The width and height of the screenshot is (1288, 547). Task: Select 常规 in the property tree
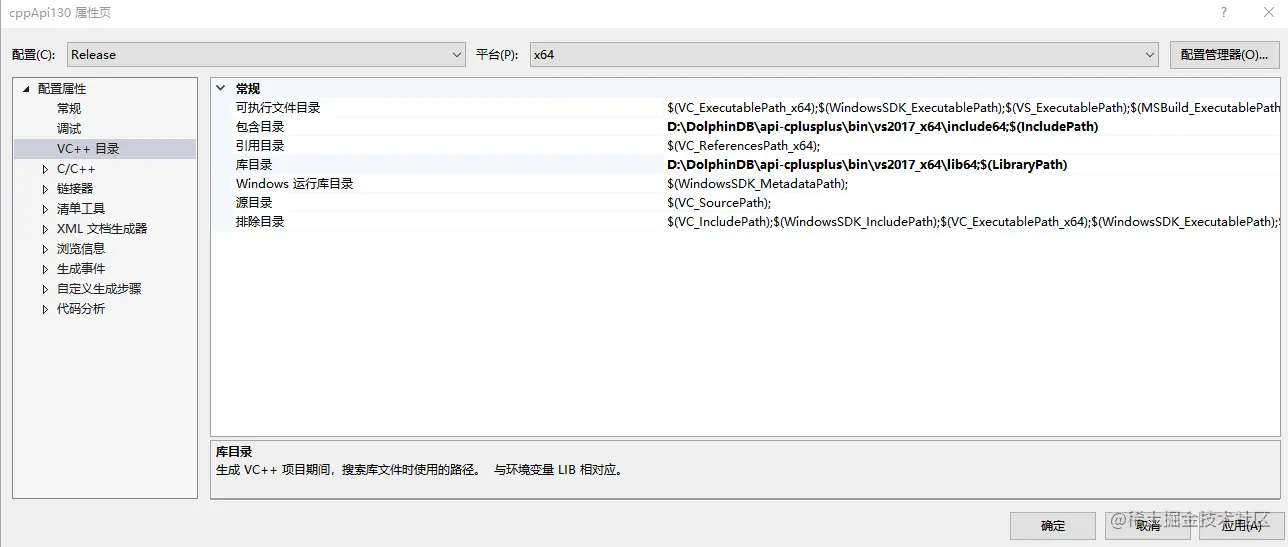(x=69, y=108)
